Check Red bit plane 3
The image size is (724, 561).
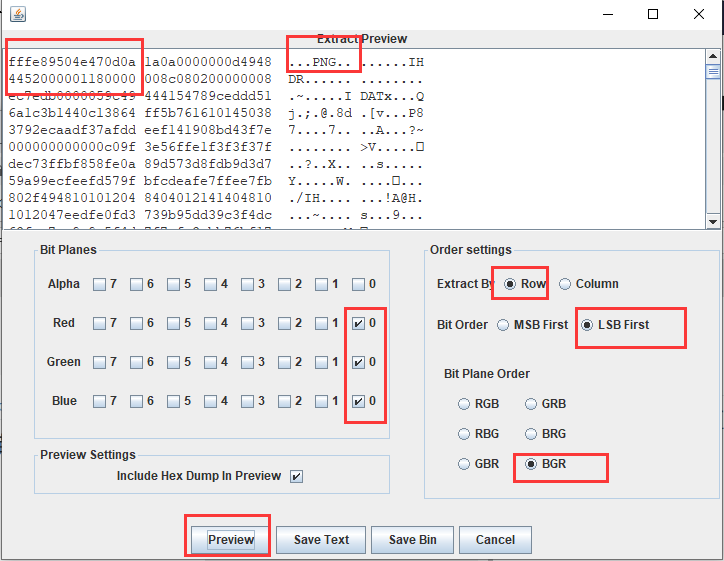[247, 323]
